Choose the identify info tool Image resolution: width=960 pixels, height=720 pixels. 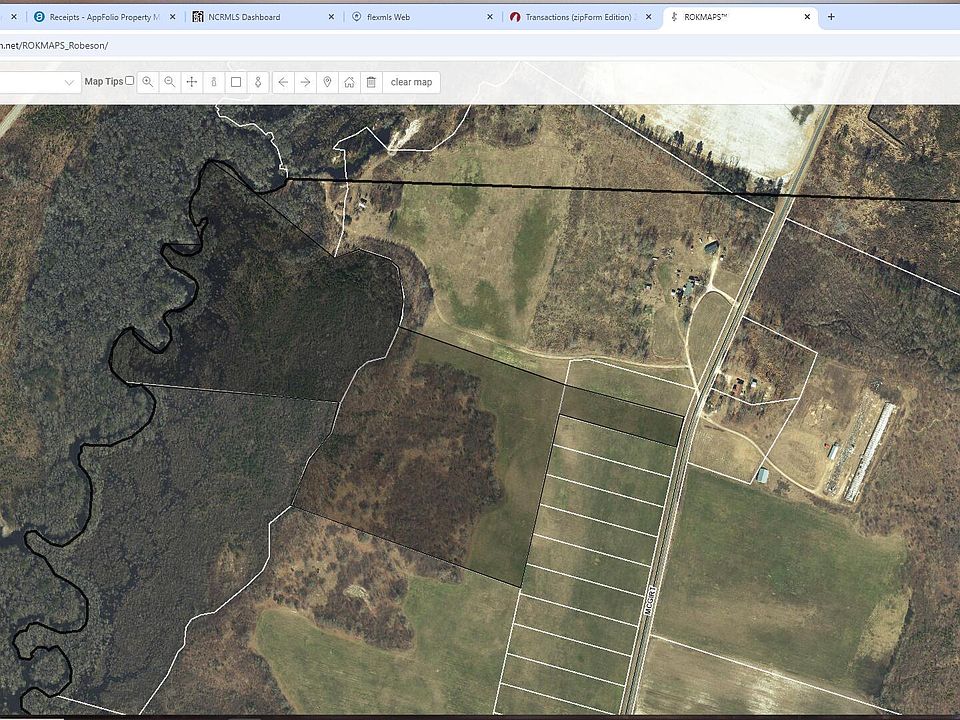[214, 82]
